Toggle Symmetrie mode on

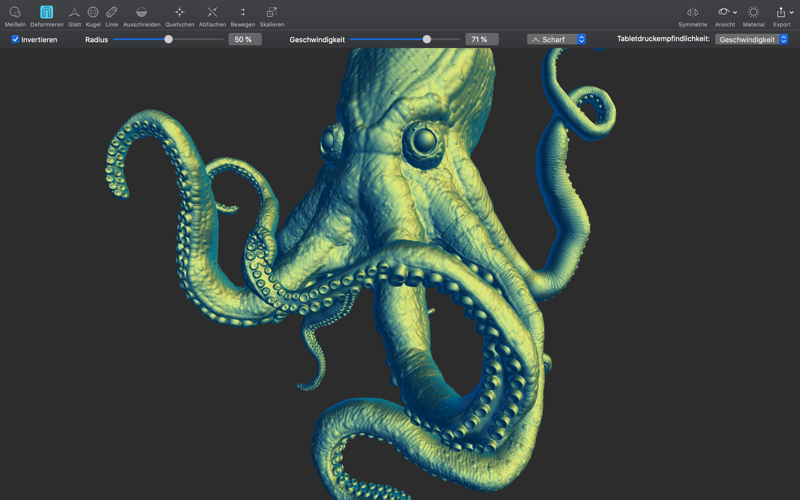point(692,13)
